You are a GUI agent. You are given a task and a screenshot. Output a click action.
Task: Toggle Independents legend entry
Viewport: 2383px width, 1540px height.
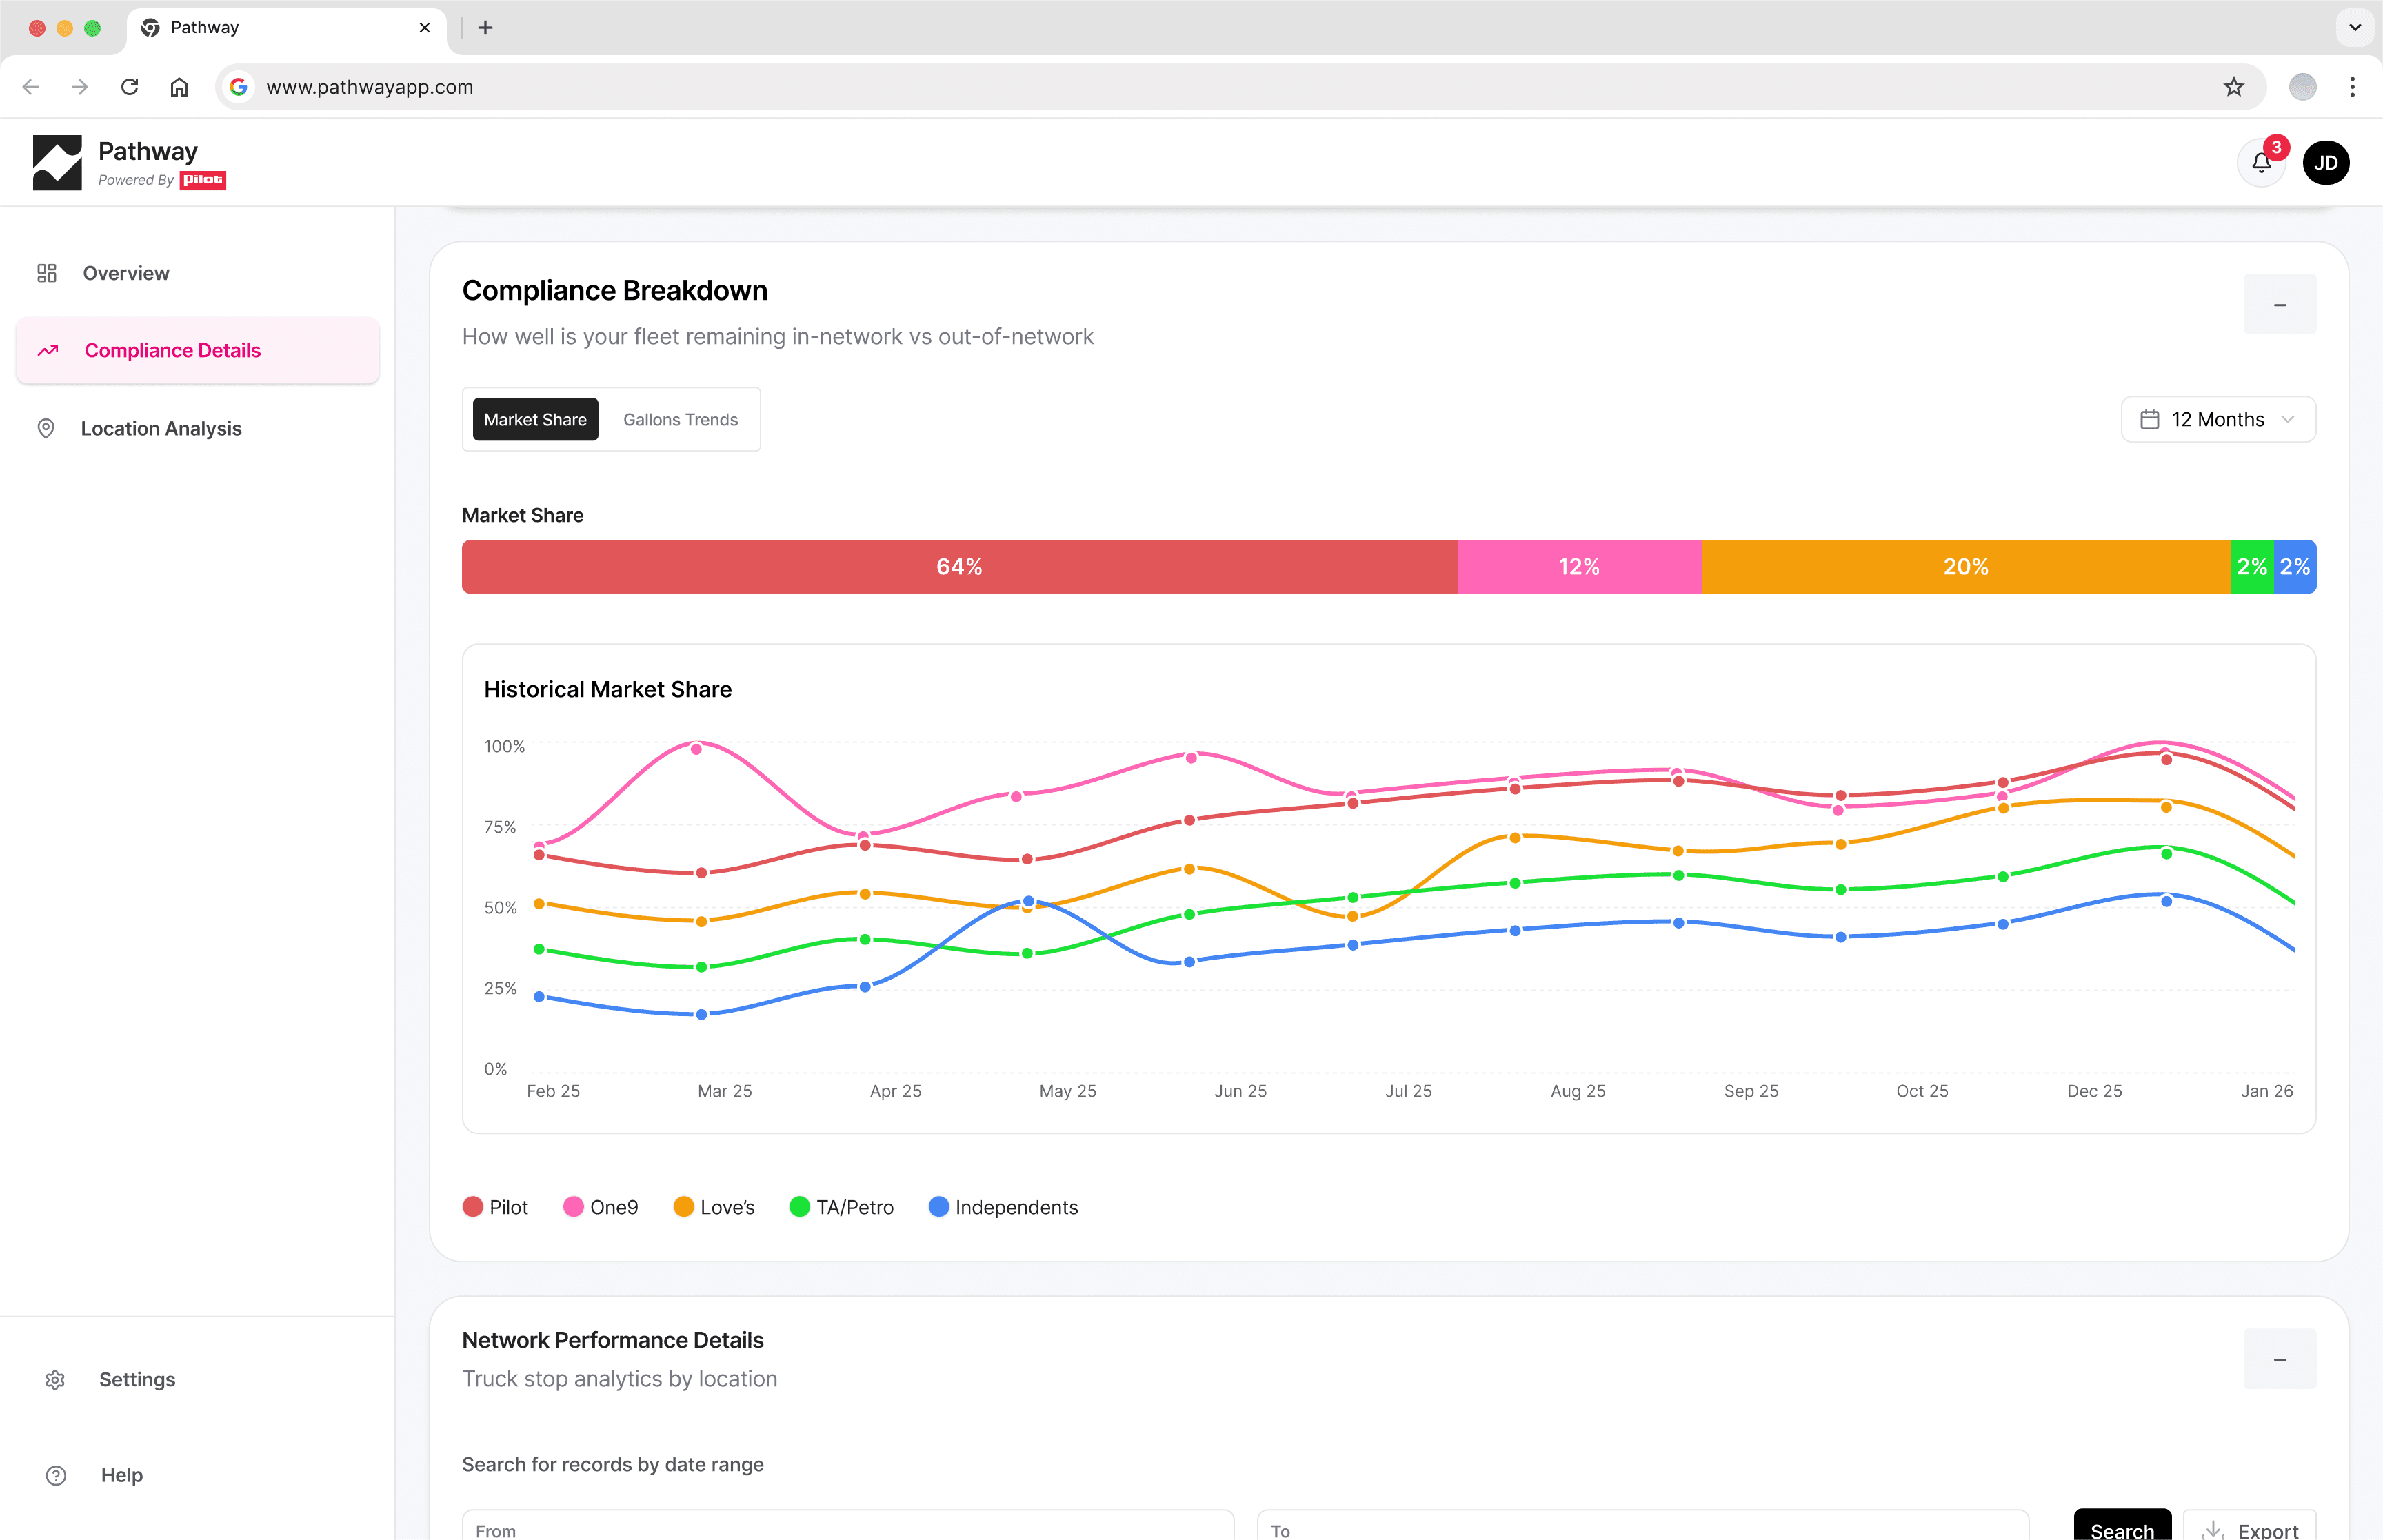[1003, 1207]
